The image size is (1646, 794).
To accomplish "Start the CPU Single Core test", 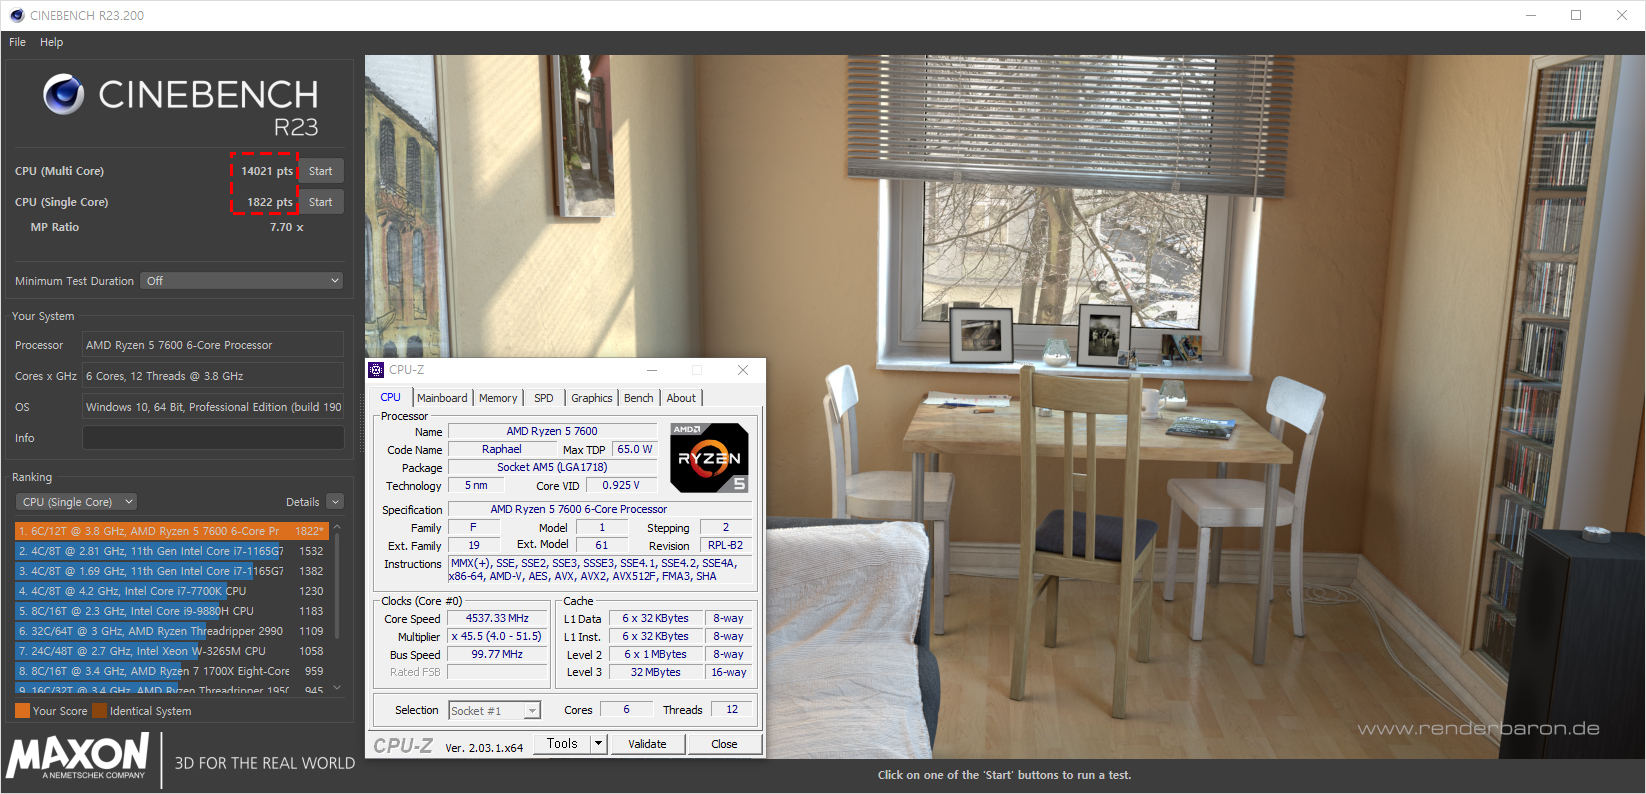I will 321,202.
